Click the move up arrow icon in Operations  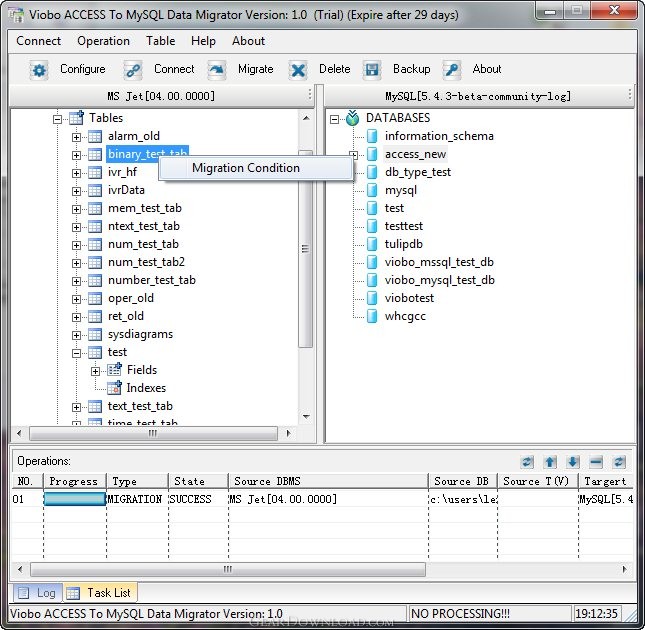click(550, 462)
